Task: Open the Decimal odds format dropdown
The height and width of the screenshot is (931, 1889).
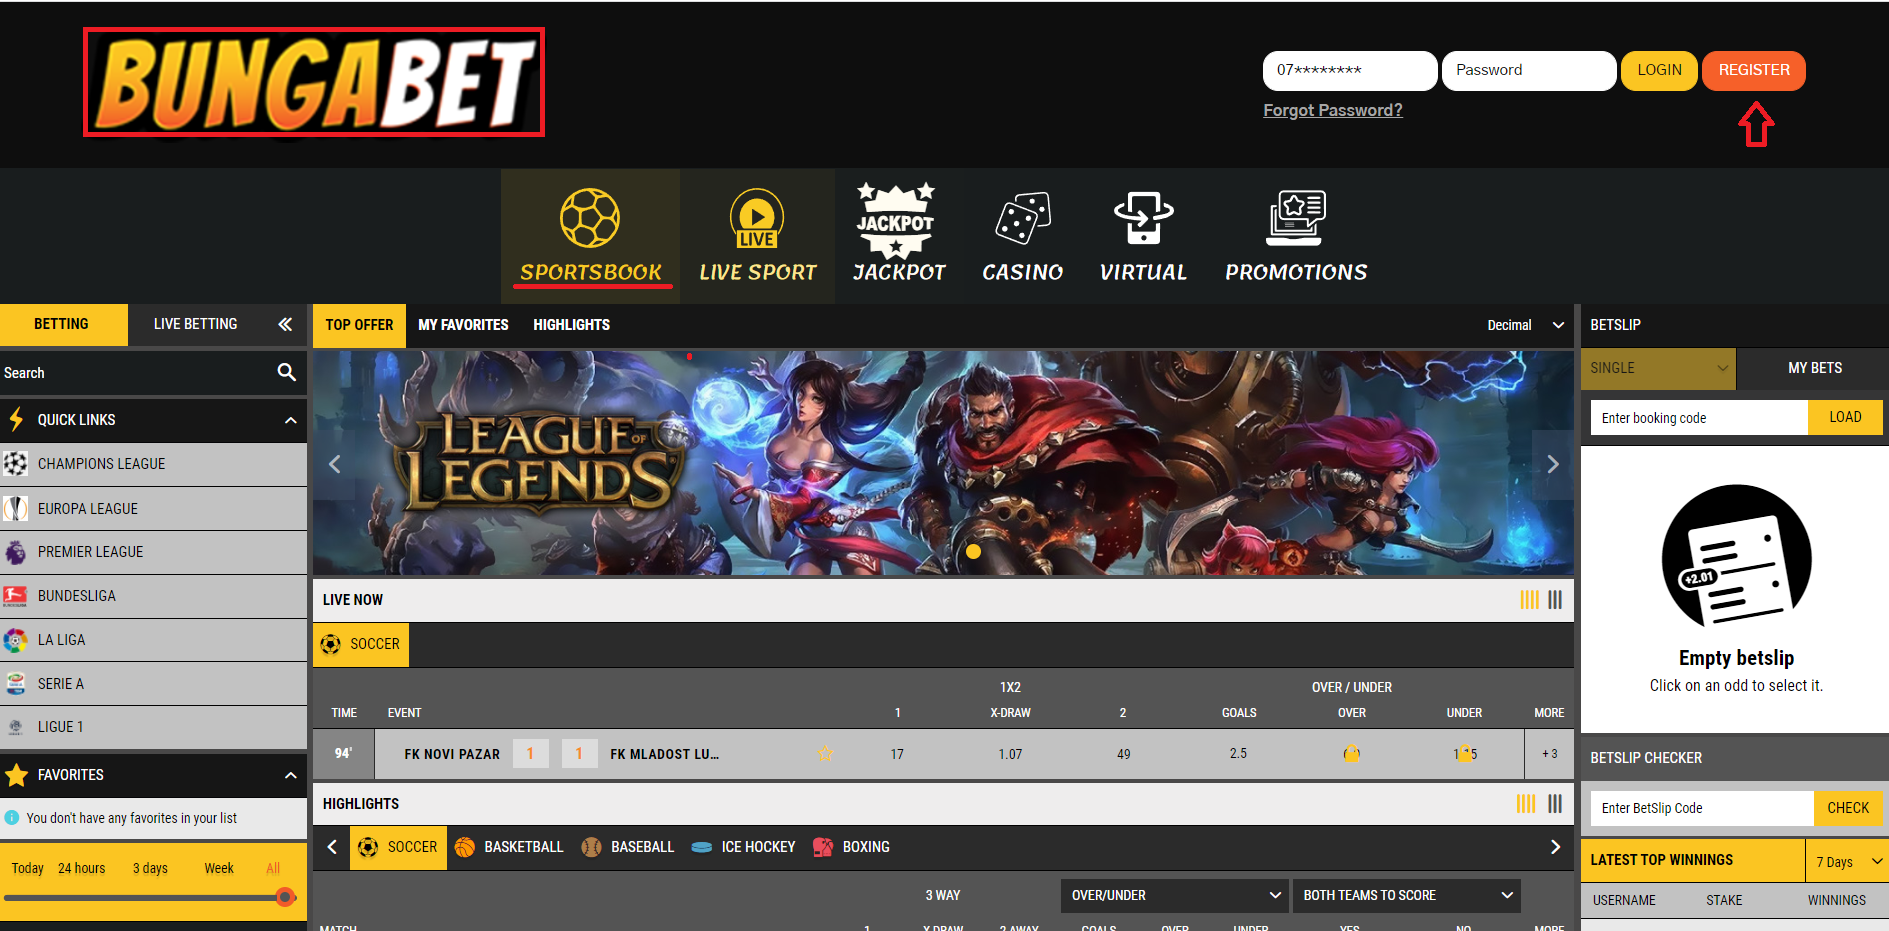Action: pyautogui.click(x=1525, y=325)
